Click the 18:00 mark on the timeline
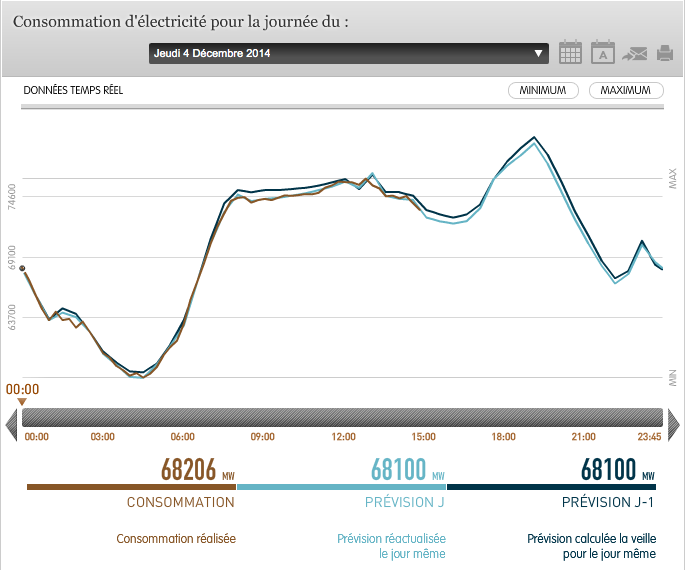 pyautogui.click(x=503, y=437)
